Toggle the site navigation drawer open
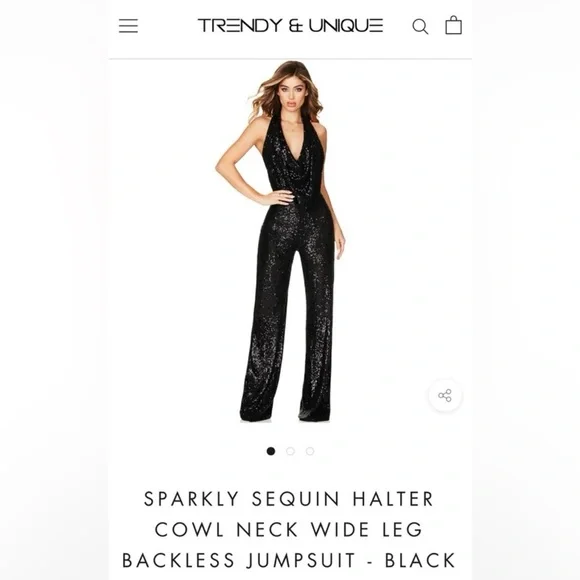 [x=128, y=26]
